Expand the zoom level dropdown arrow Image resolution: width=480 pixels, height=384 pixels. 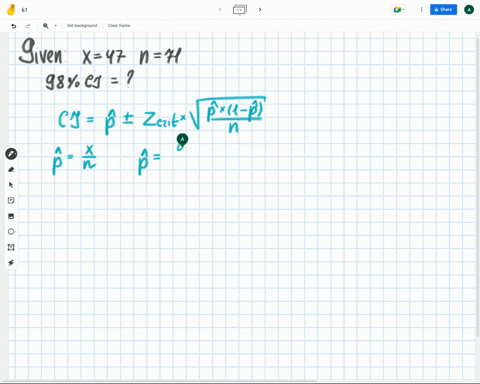56,26
